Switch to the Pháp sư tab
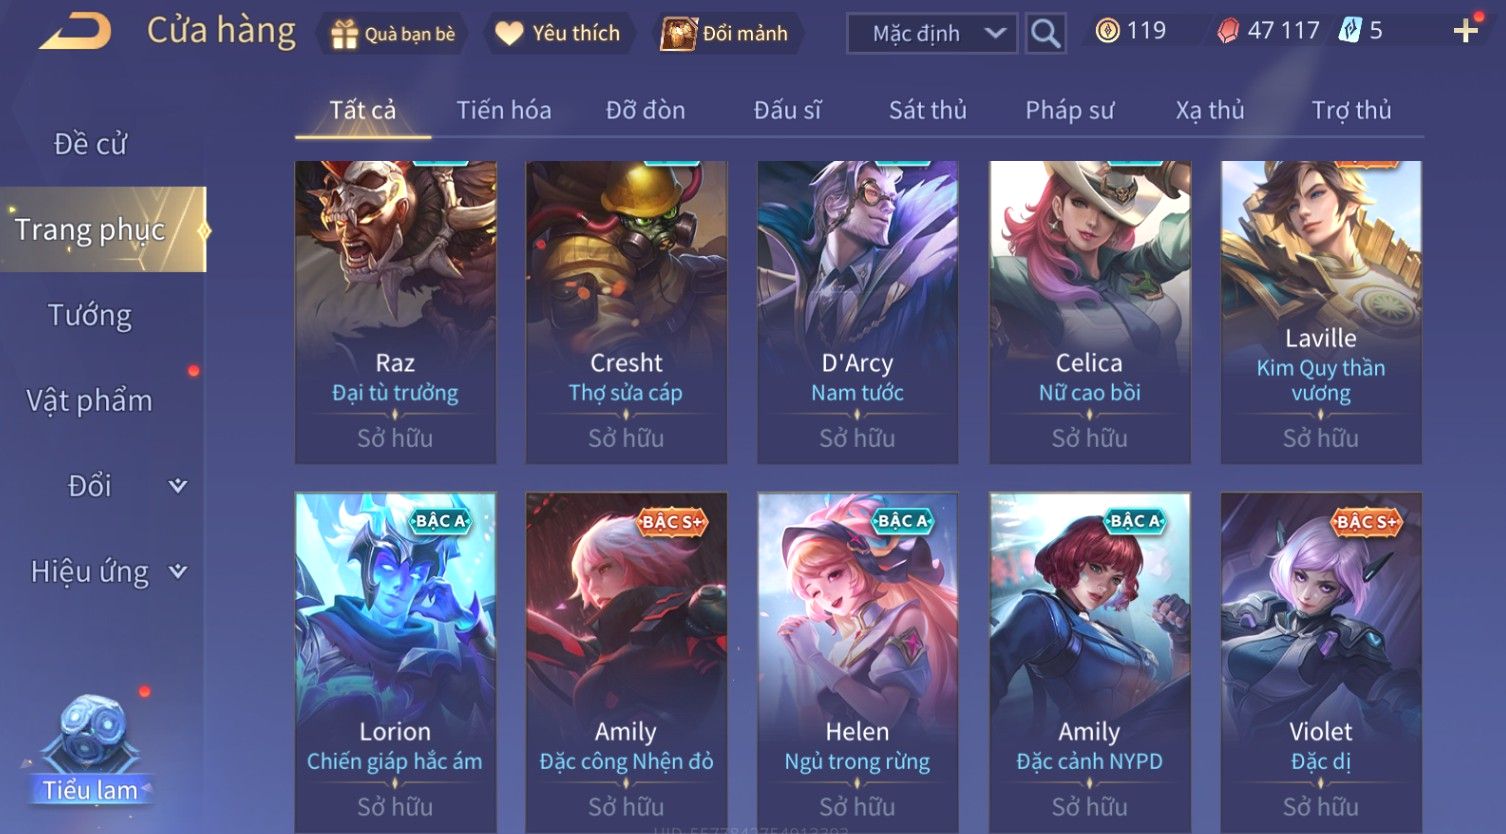This screenshot has width=1506, height=834. pos(1069,110)
